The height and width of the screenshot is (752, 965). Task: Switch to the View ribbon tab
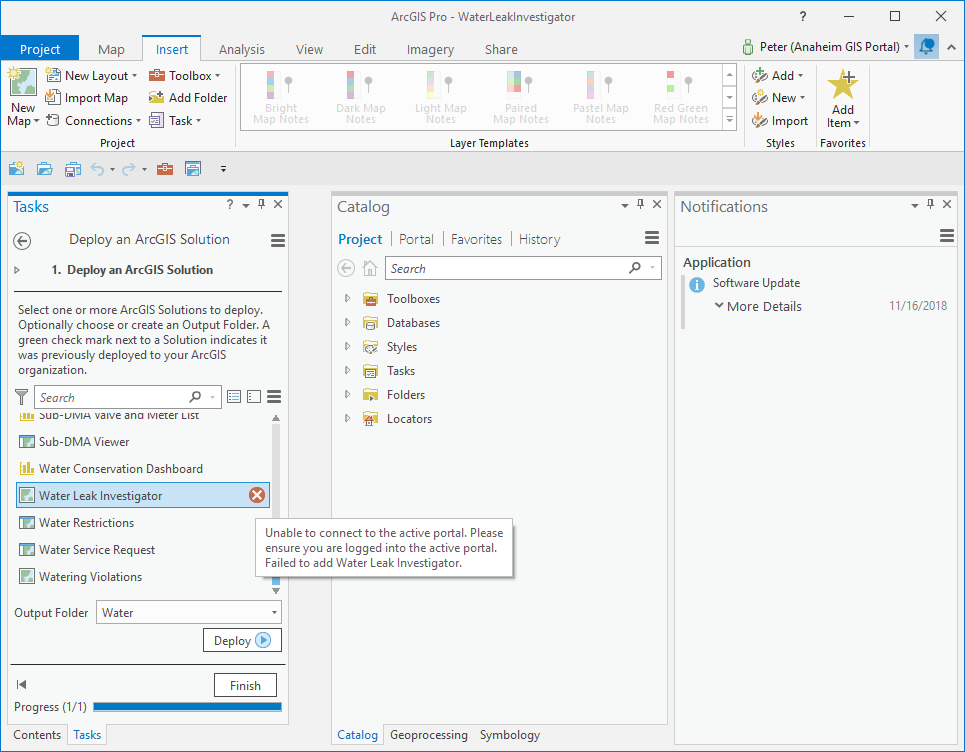click(x=309, y=49)
